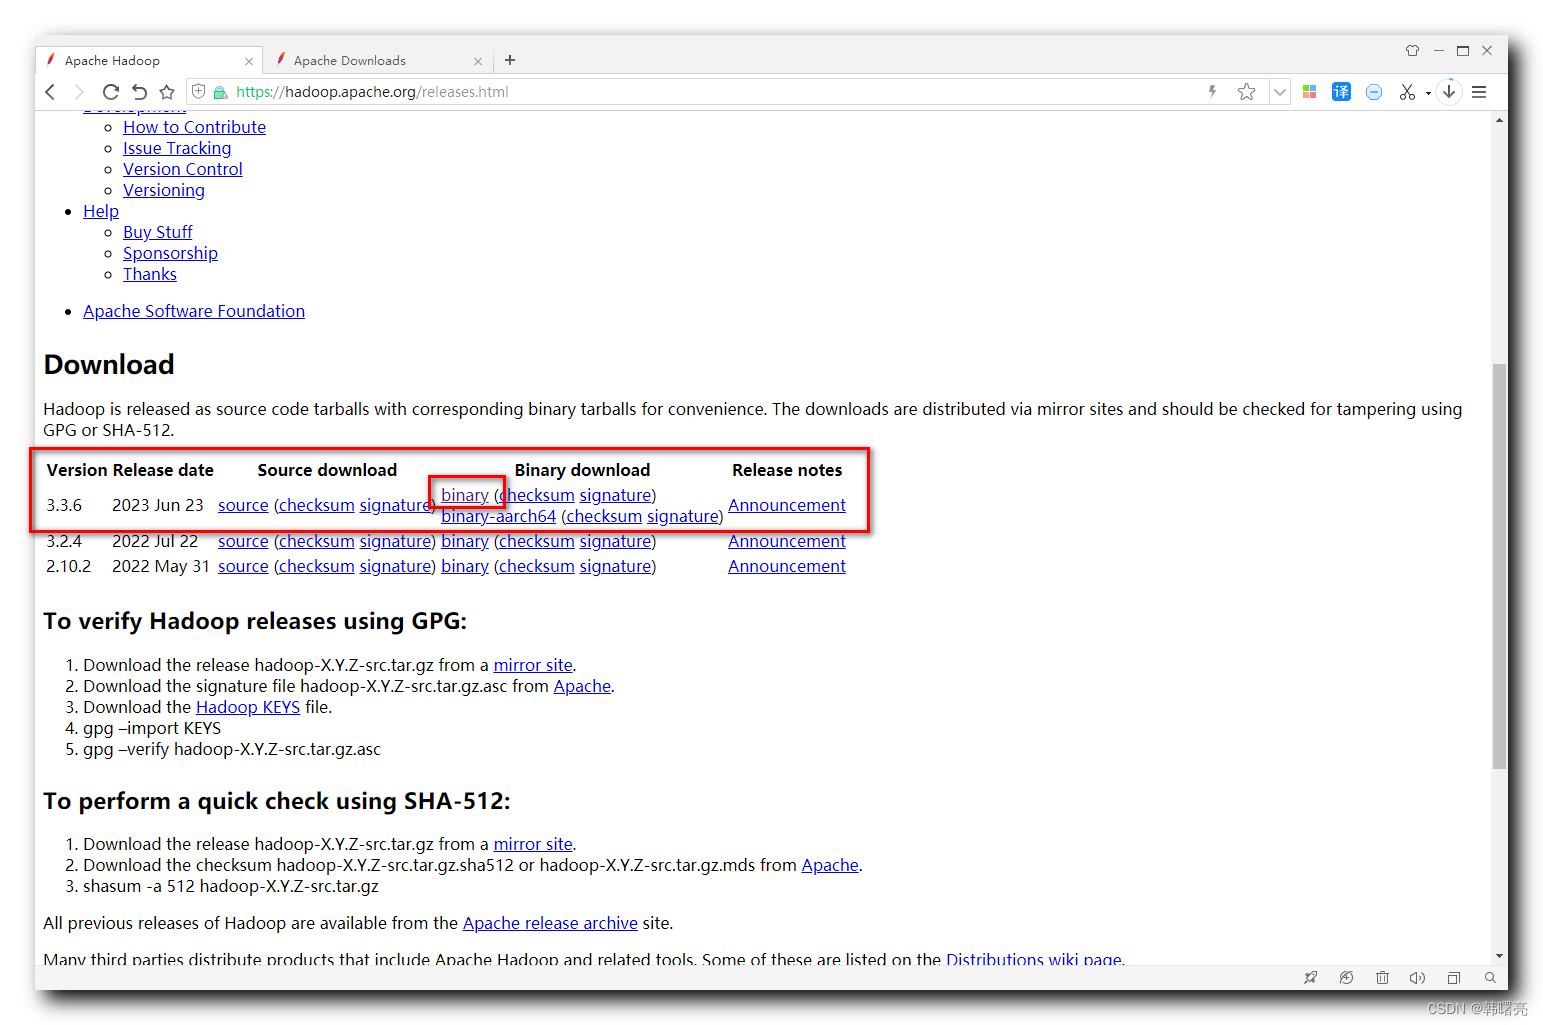Expand the address bar suggestions chevron
The image size is (1543, 1025).
coord(1280,91)
